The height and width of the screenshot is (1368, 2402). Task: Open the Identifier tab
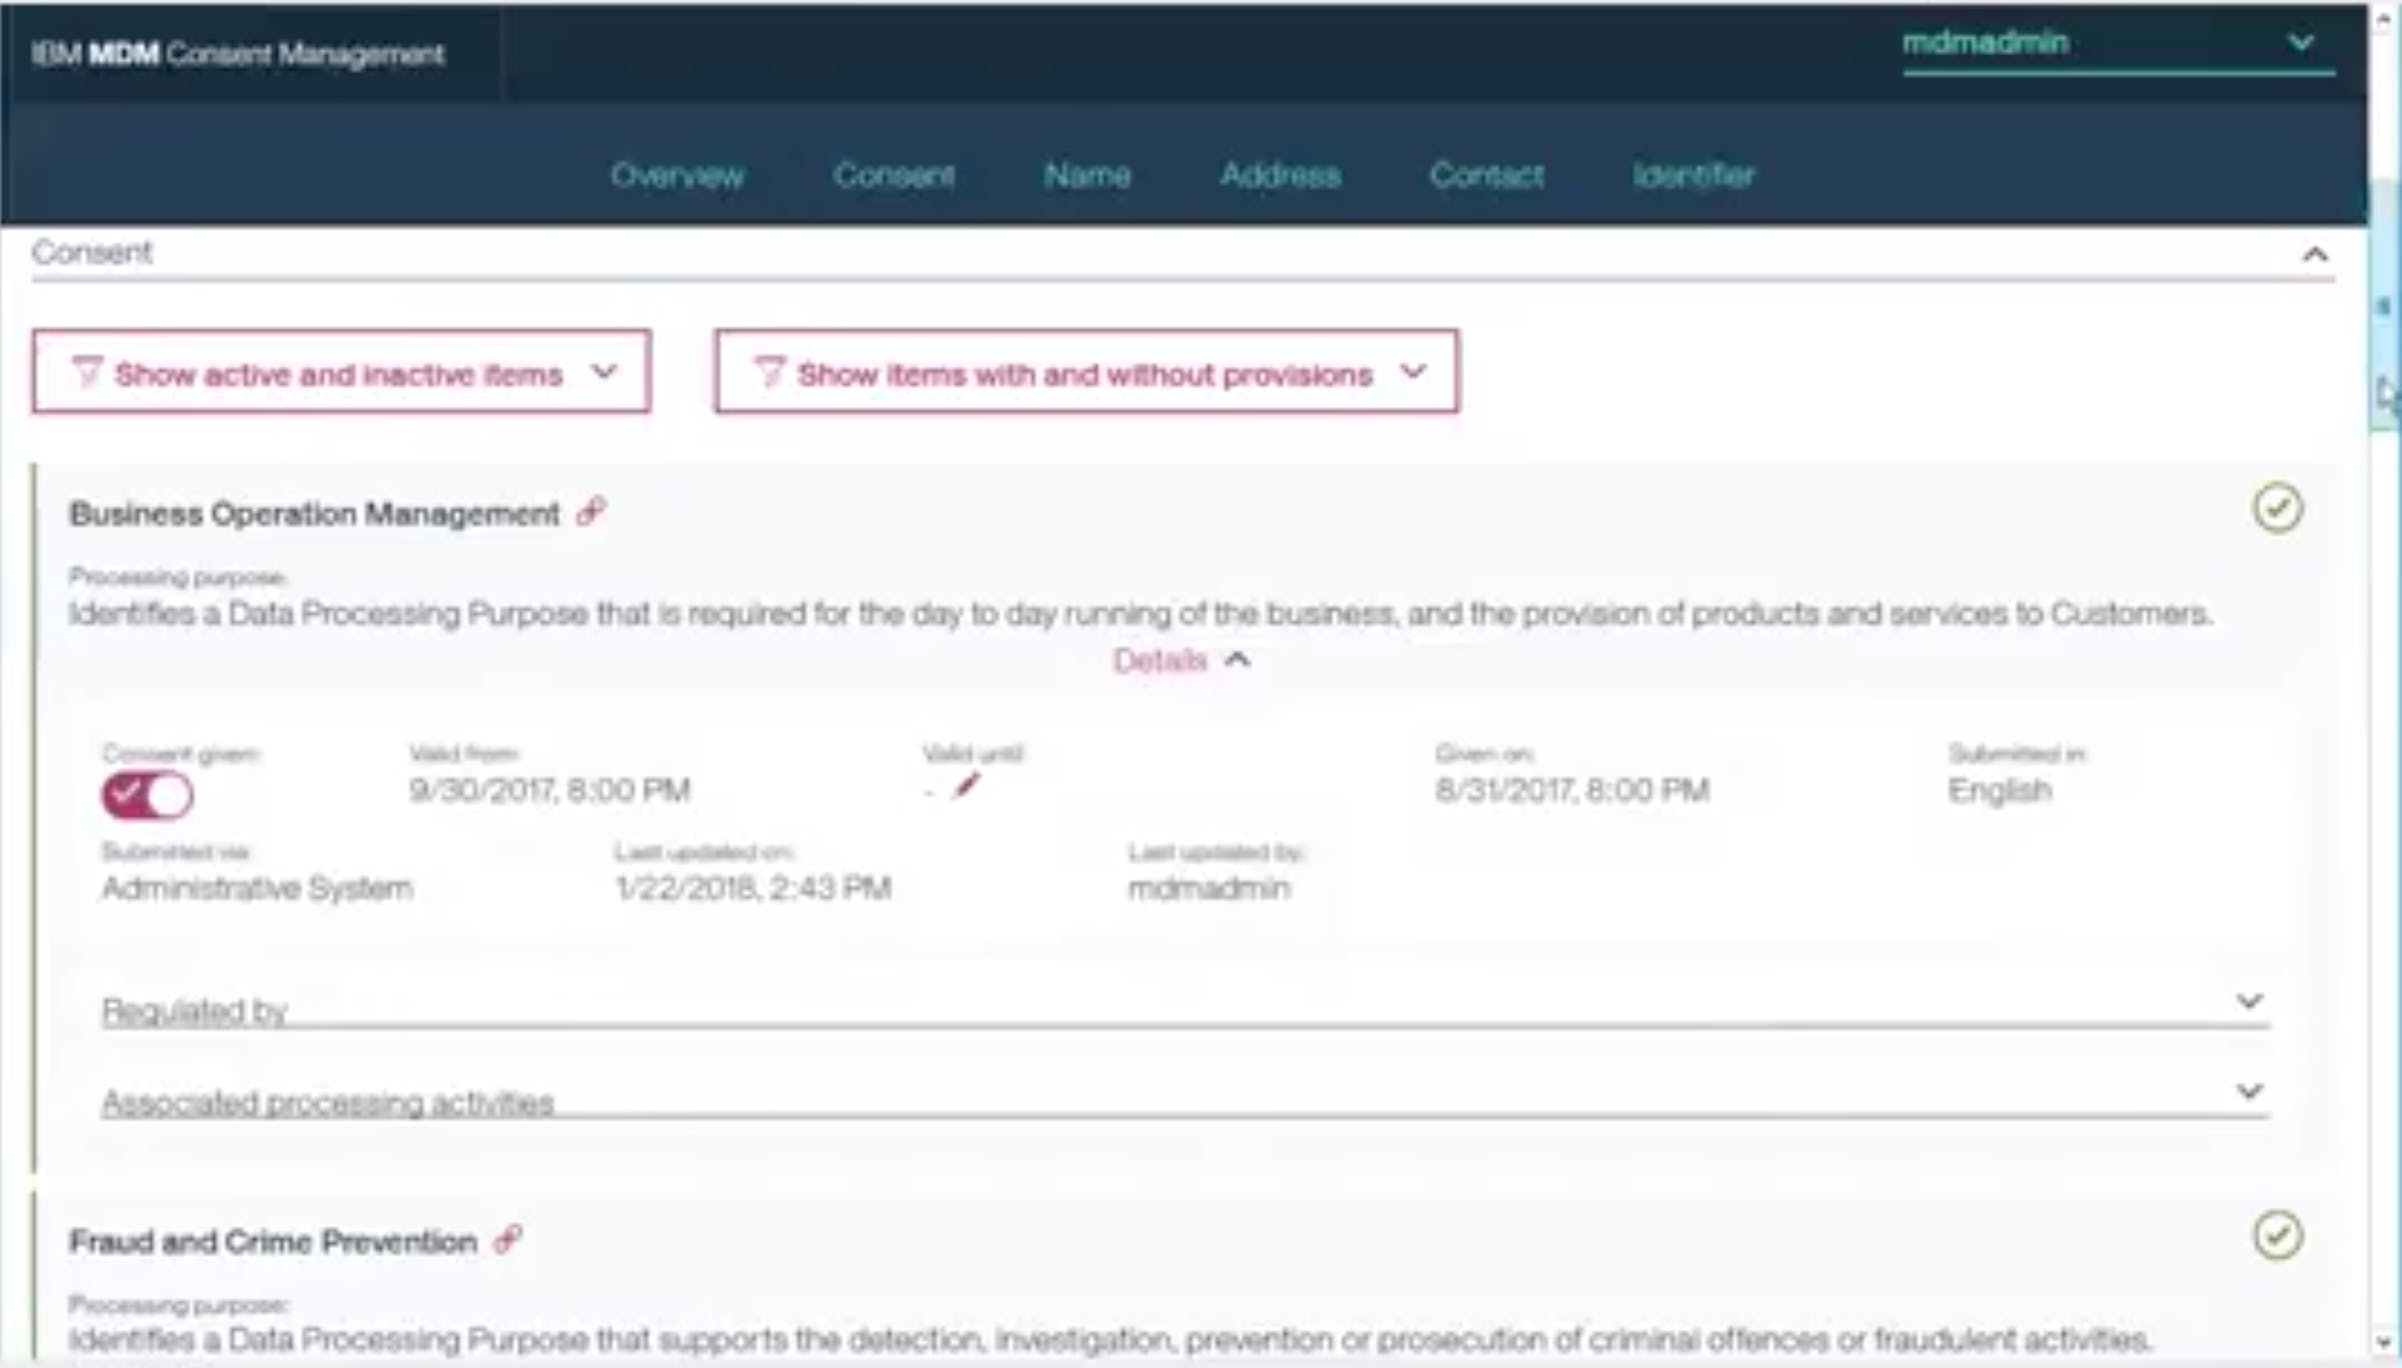point(1693,175)
